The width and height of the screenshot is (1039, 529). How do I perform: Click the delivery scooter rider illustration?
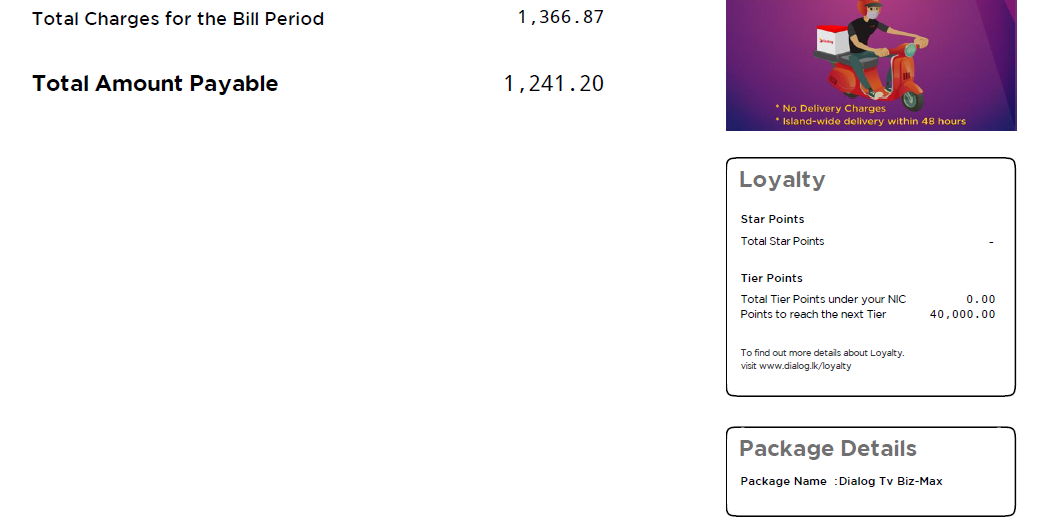(x=873, y=54)
